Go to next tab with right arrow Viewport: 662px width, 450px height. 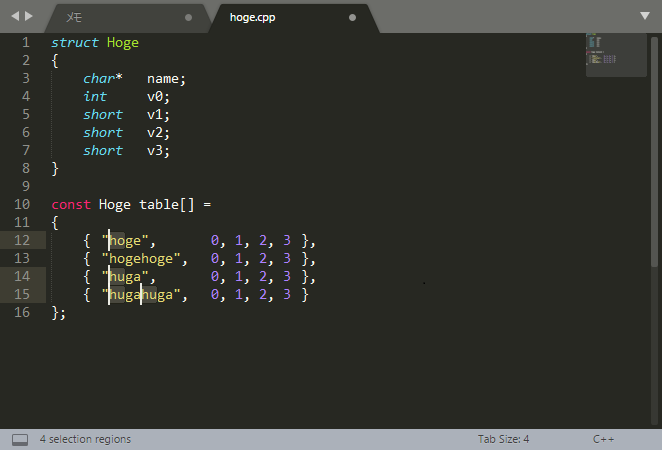click(x=29, y=16)
